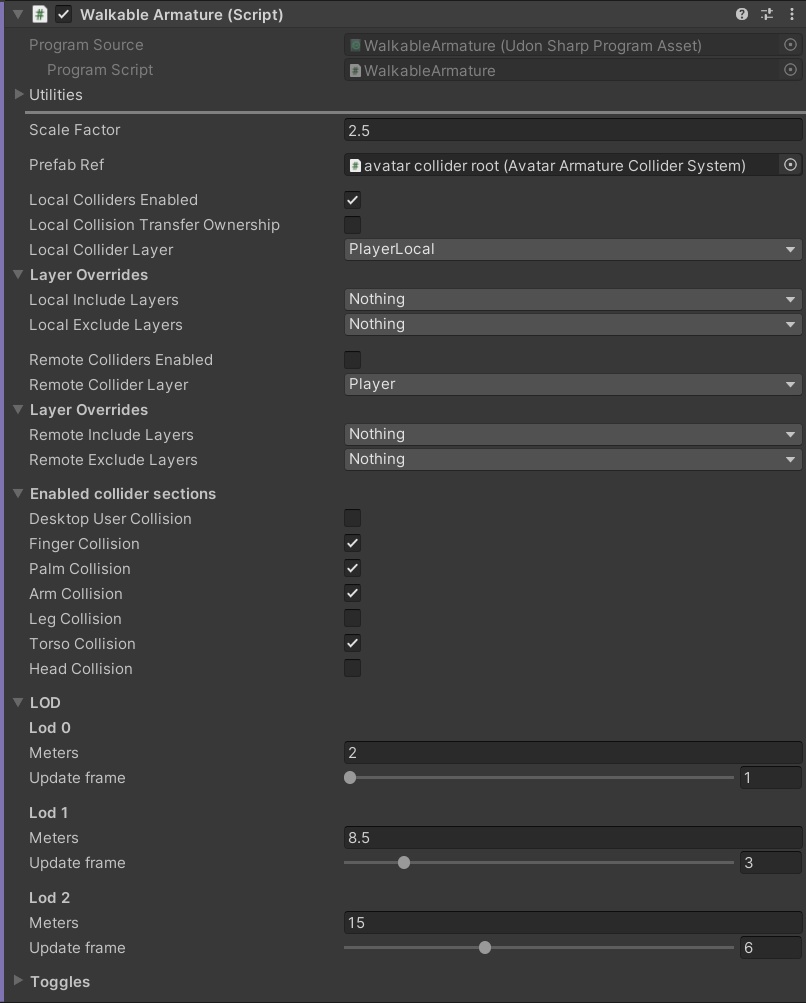Open the object picker for Program Source

pyautogui.click(x=789, y=45)
